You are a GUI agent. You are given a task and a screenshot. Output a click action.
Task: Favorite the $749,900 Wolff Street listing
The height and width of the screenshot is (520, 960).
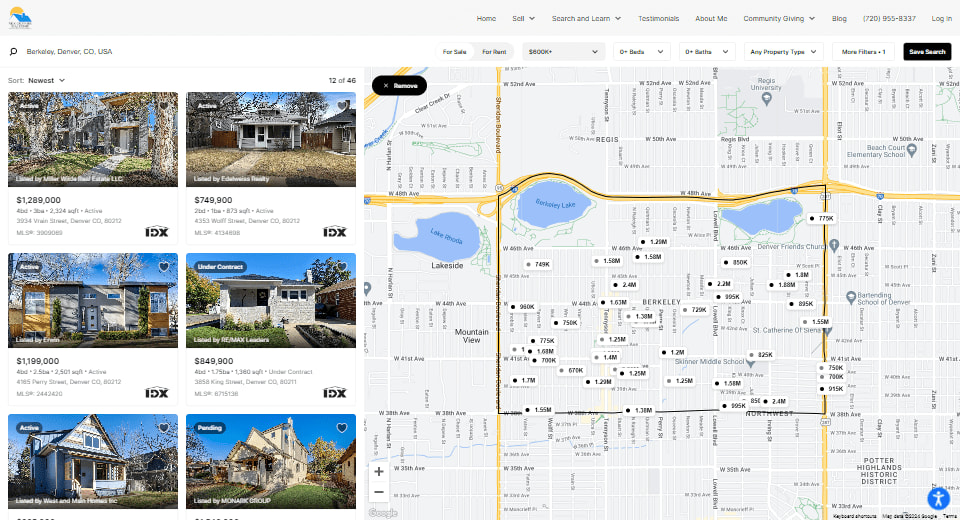[342, 106]
